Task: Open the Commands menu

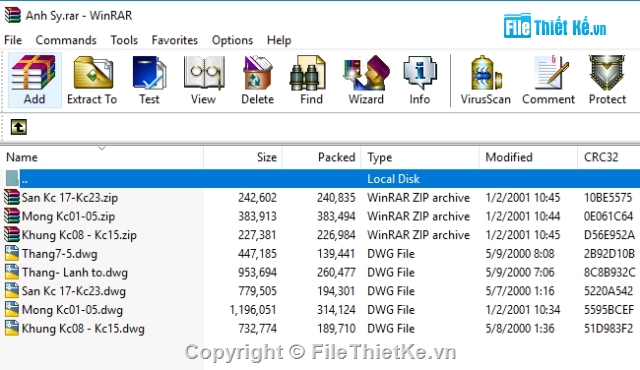Action: point(66,40)
